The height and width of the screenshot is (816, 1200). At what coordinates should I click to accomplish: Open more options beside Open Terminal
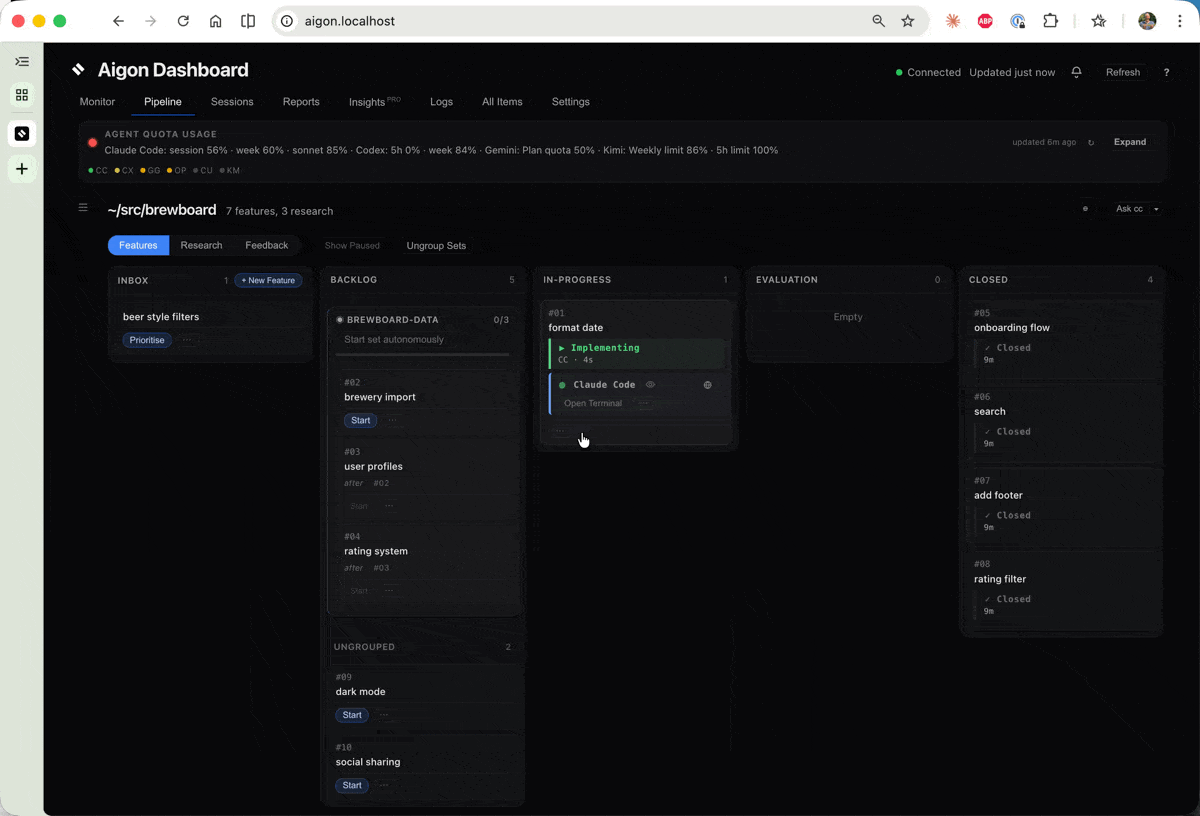click(x=644, y=403)
